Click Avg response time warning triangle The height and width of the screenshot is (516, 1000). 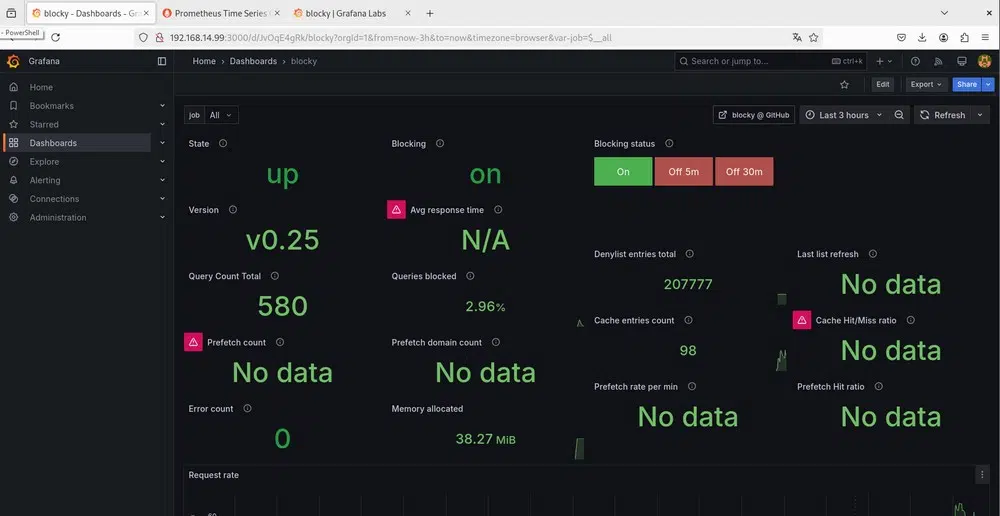(396, 209)
